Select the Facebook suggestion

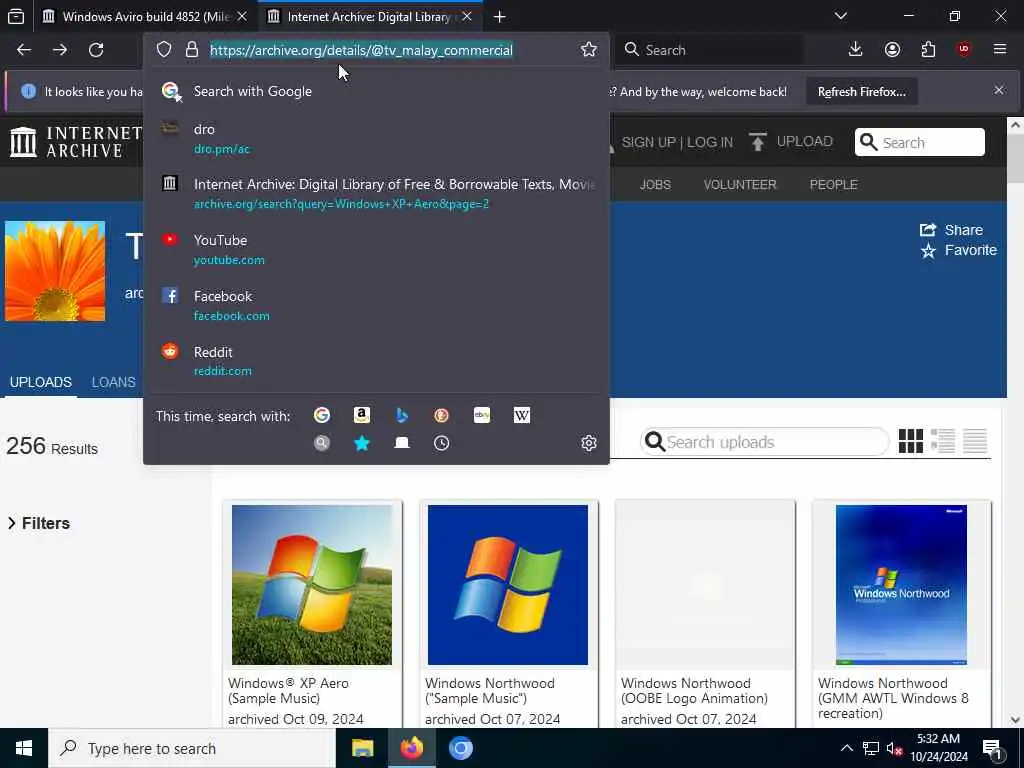tap(376, 306)
